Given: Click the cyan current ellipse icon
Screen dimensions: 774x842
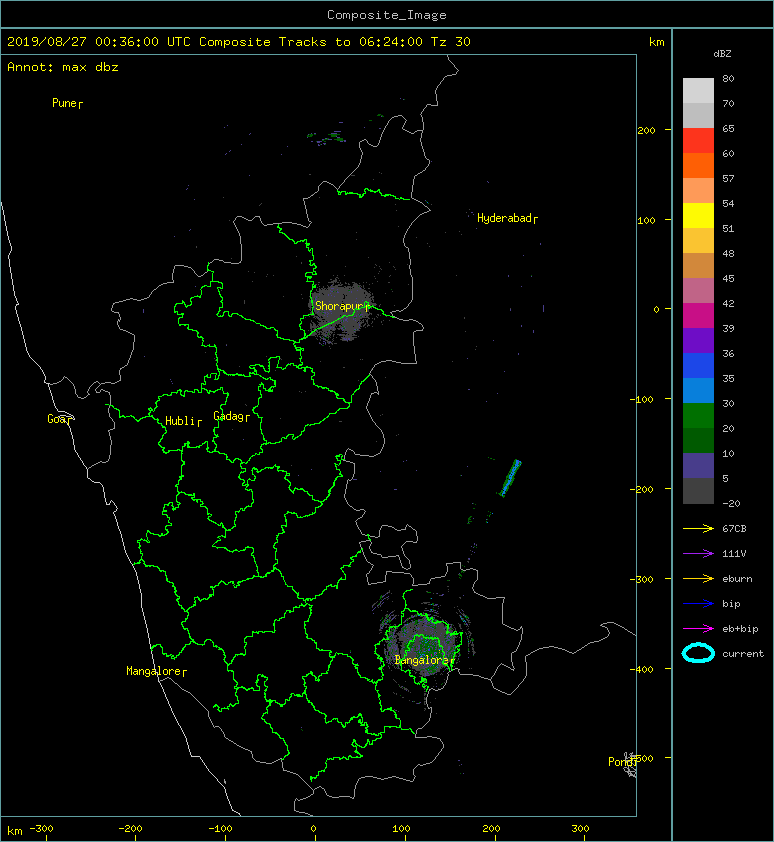Looking at the screenshot, I should point(698,653).
